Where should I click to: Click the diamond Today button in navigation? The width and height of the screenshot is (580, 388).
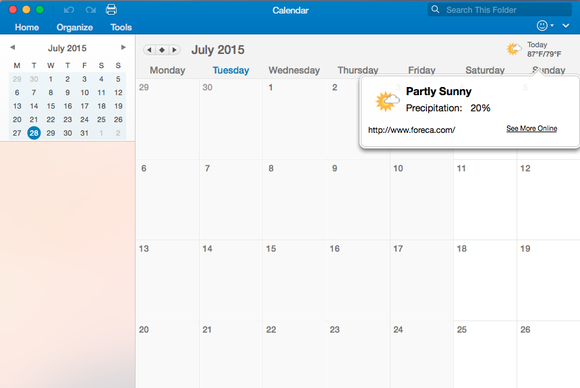point(162,50)
